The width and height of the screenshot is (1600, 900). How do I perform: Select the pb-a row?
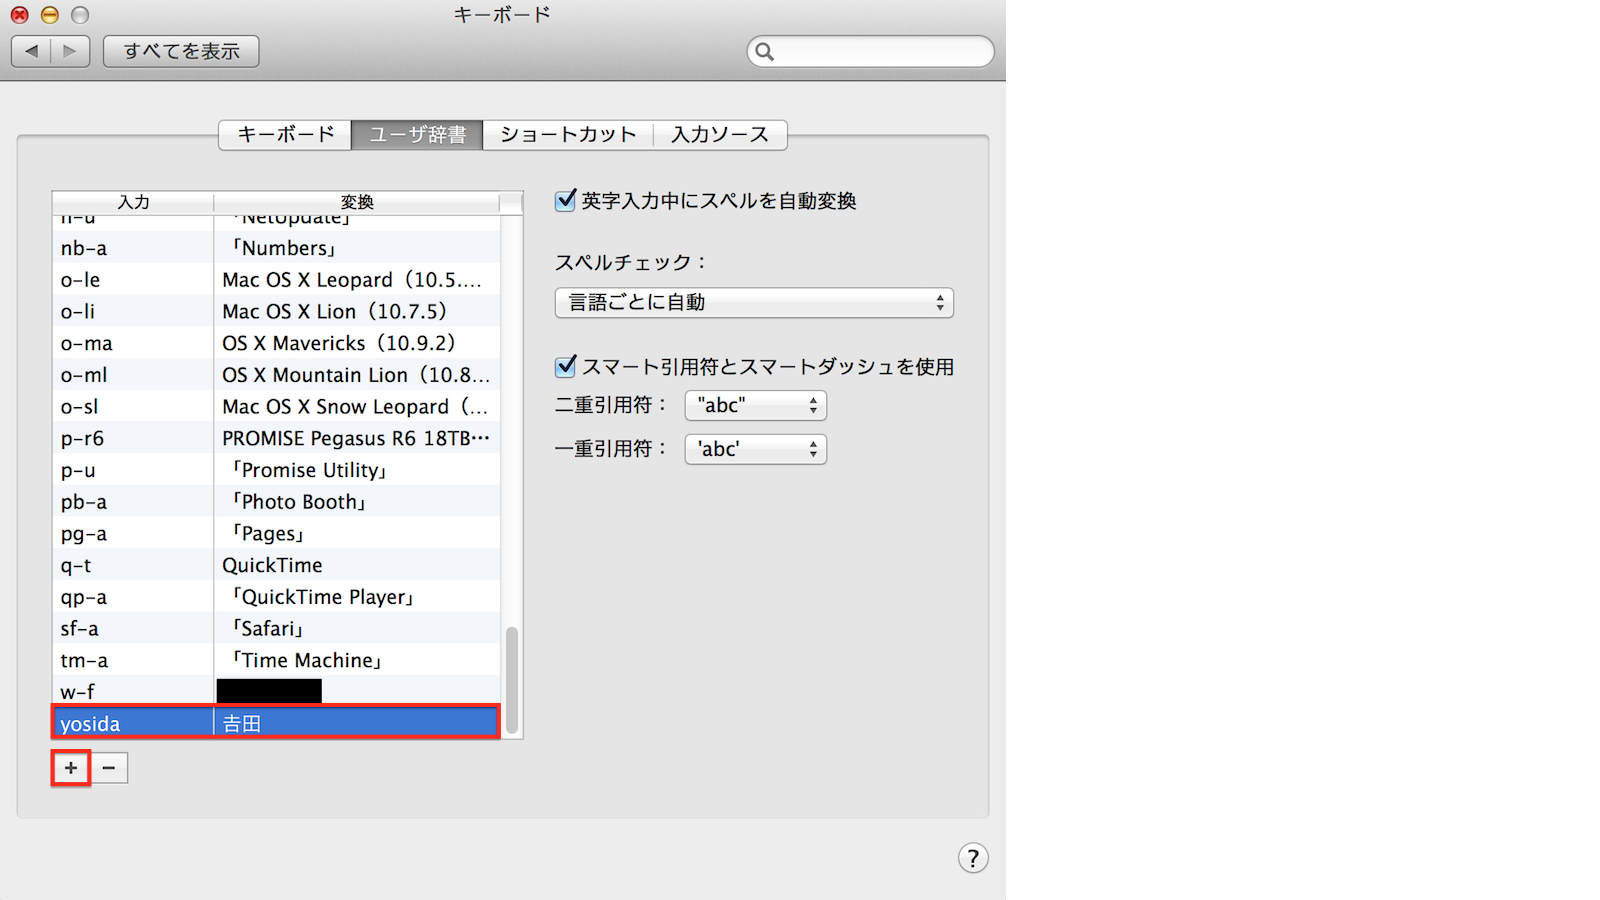[276, 502]
